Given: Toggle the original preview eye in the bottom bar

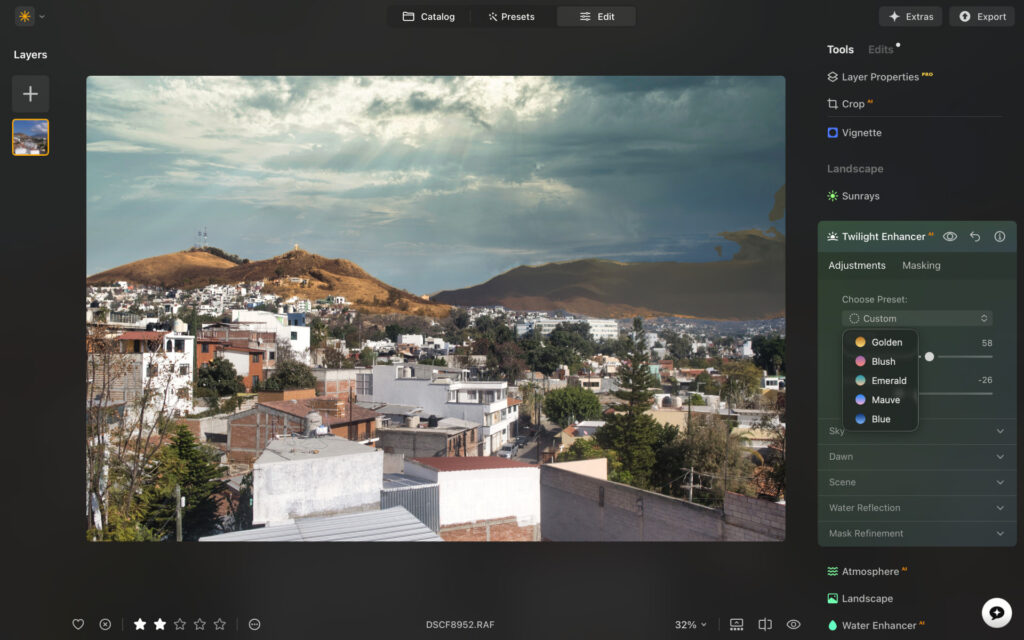Looking at the screenshot, I should pyautogui.click(x=793, y=624).
